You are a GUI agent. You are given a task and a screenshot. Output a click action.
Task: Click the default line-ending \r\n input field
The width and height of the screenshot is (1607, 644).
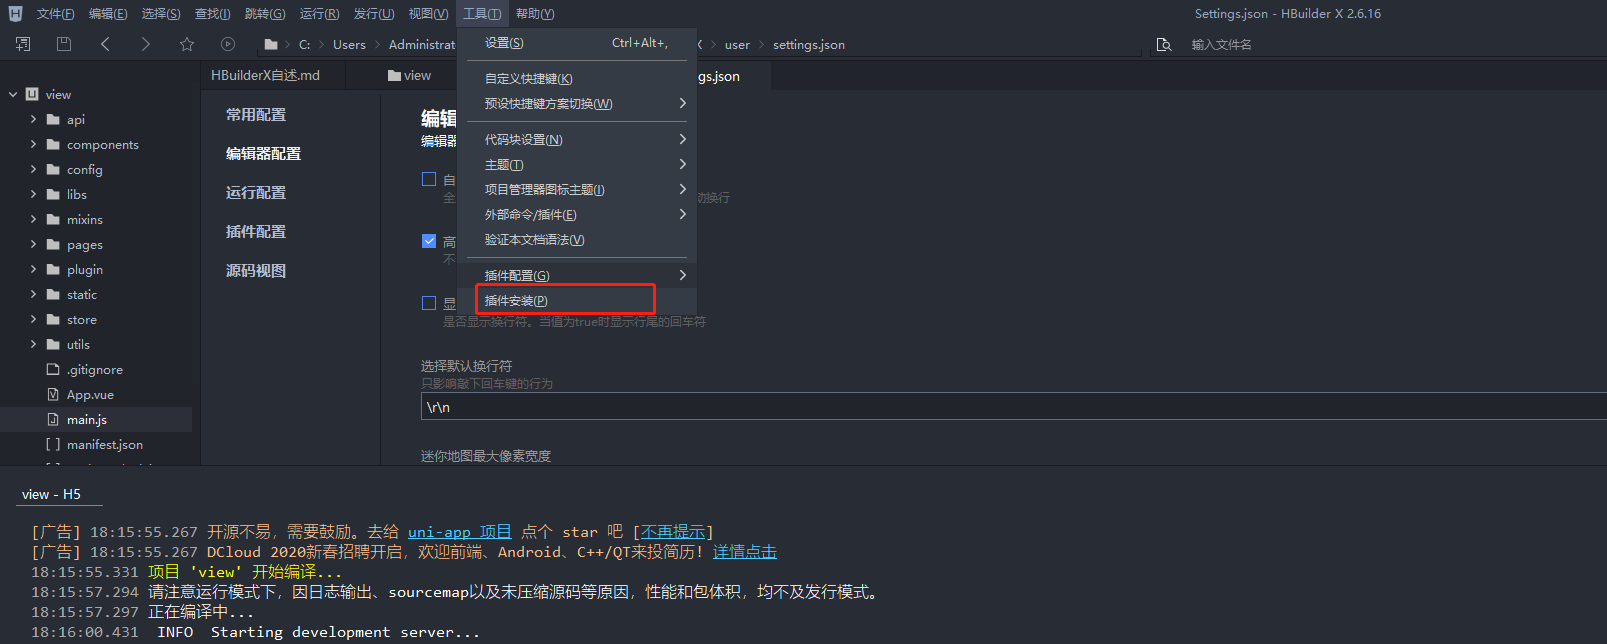pyautogui.click(x=1013, y=406)
